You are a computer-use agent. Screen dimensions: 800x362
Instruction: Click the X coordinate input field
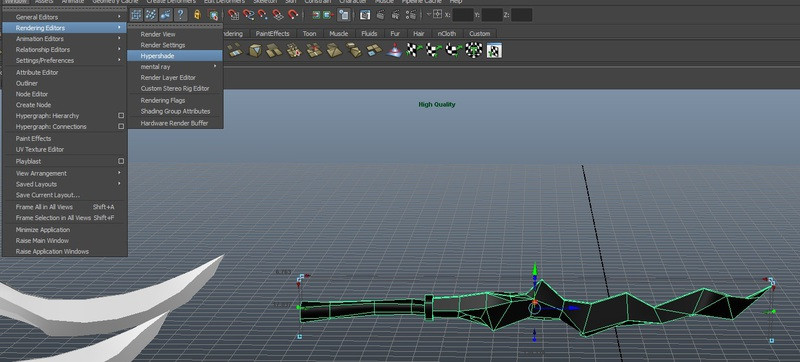(463, 15)
